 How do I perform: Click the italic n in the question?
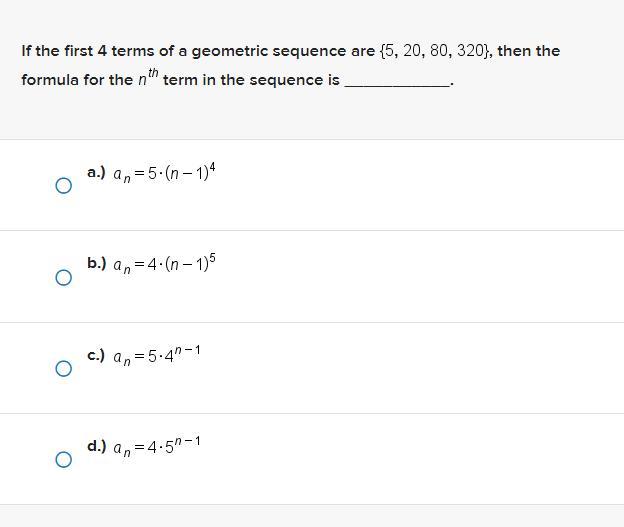pyautogui.click(x=142, y=80)
